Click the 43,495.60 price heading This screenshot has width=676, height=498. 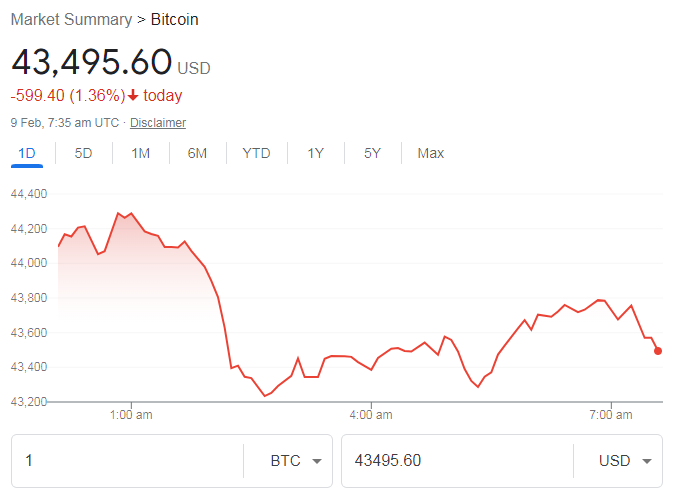coord(92,62)
